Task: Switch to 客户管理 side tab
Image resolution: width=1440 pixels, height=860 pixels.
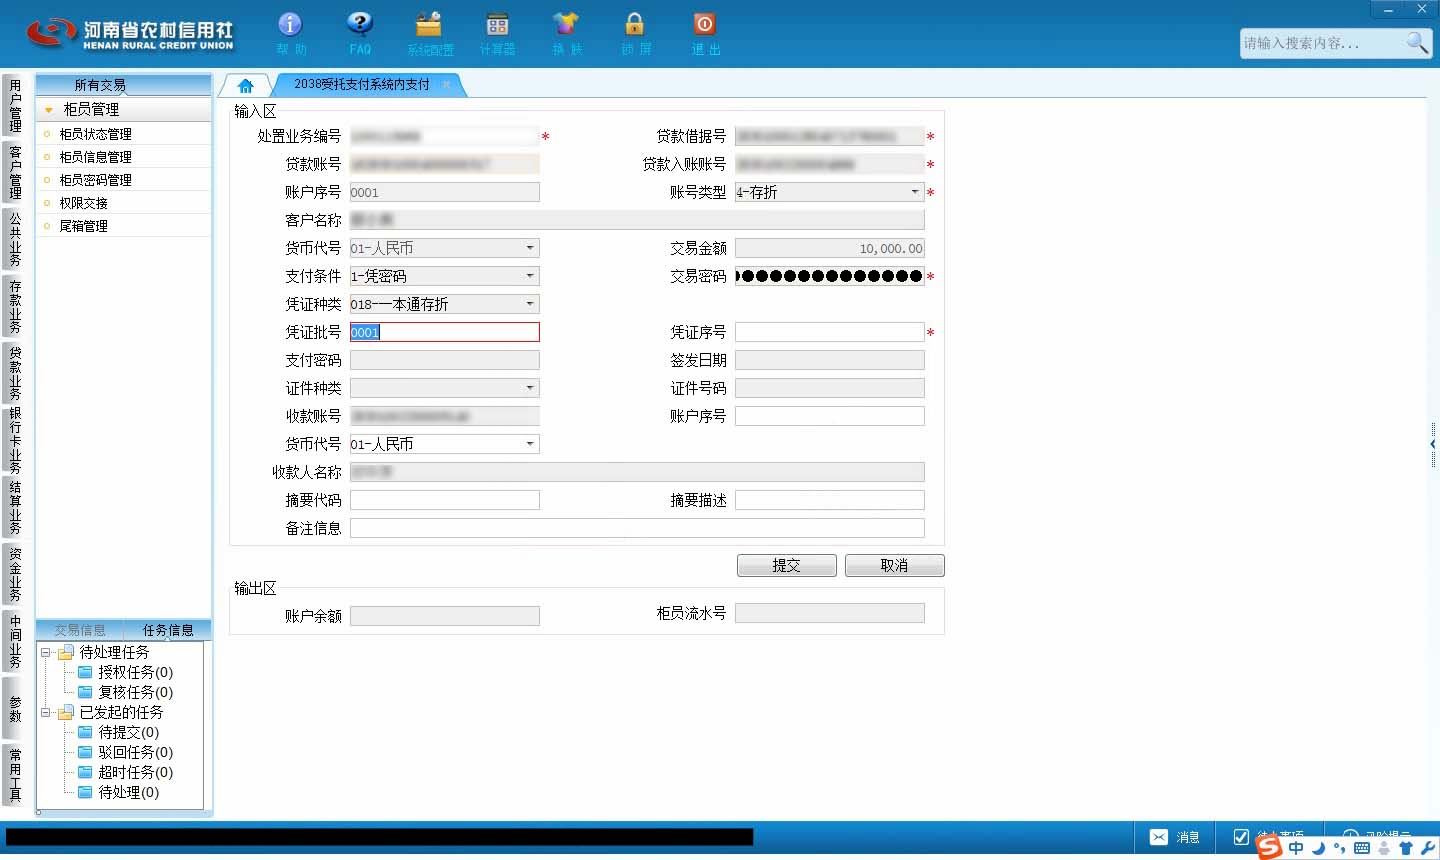Action: point(14,172)
